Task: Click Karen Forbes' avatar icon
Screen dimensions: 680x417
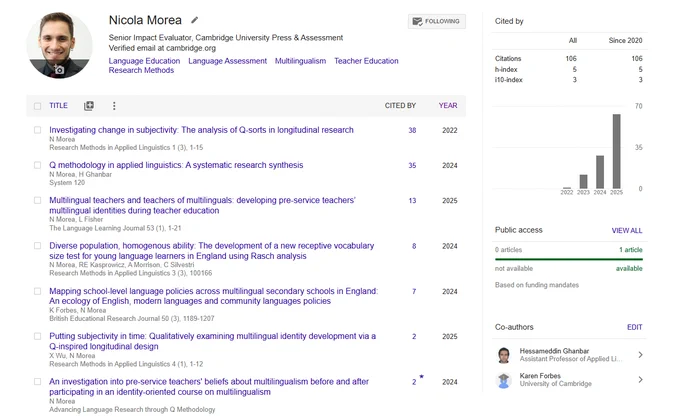Action: pyautogui.click(x=503, y=380)
